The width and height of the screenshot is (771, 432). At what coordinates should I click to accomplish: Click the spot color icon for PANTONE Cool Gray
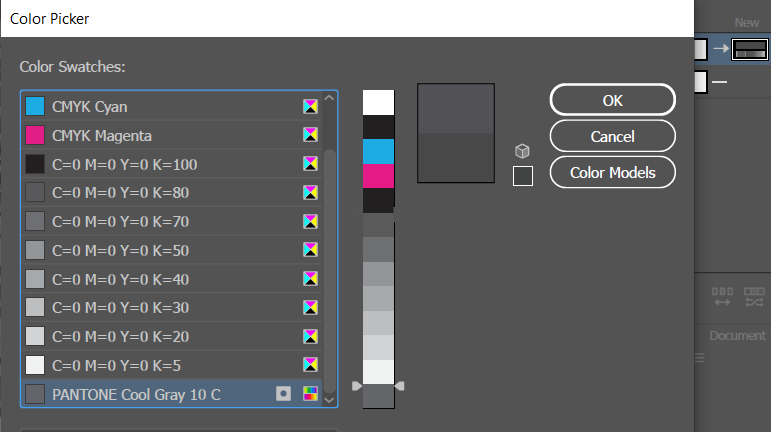283,394
